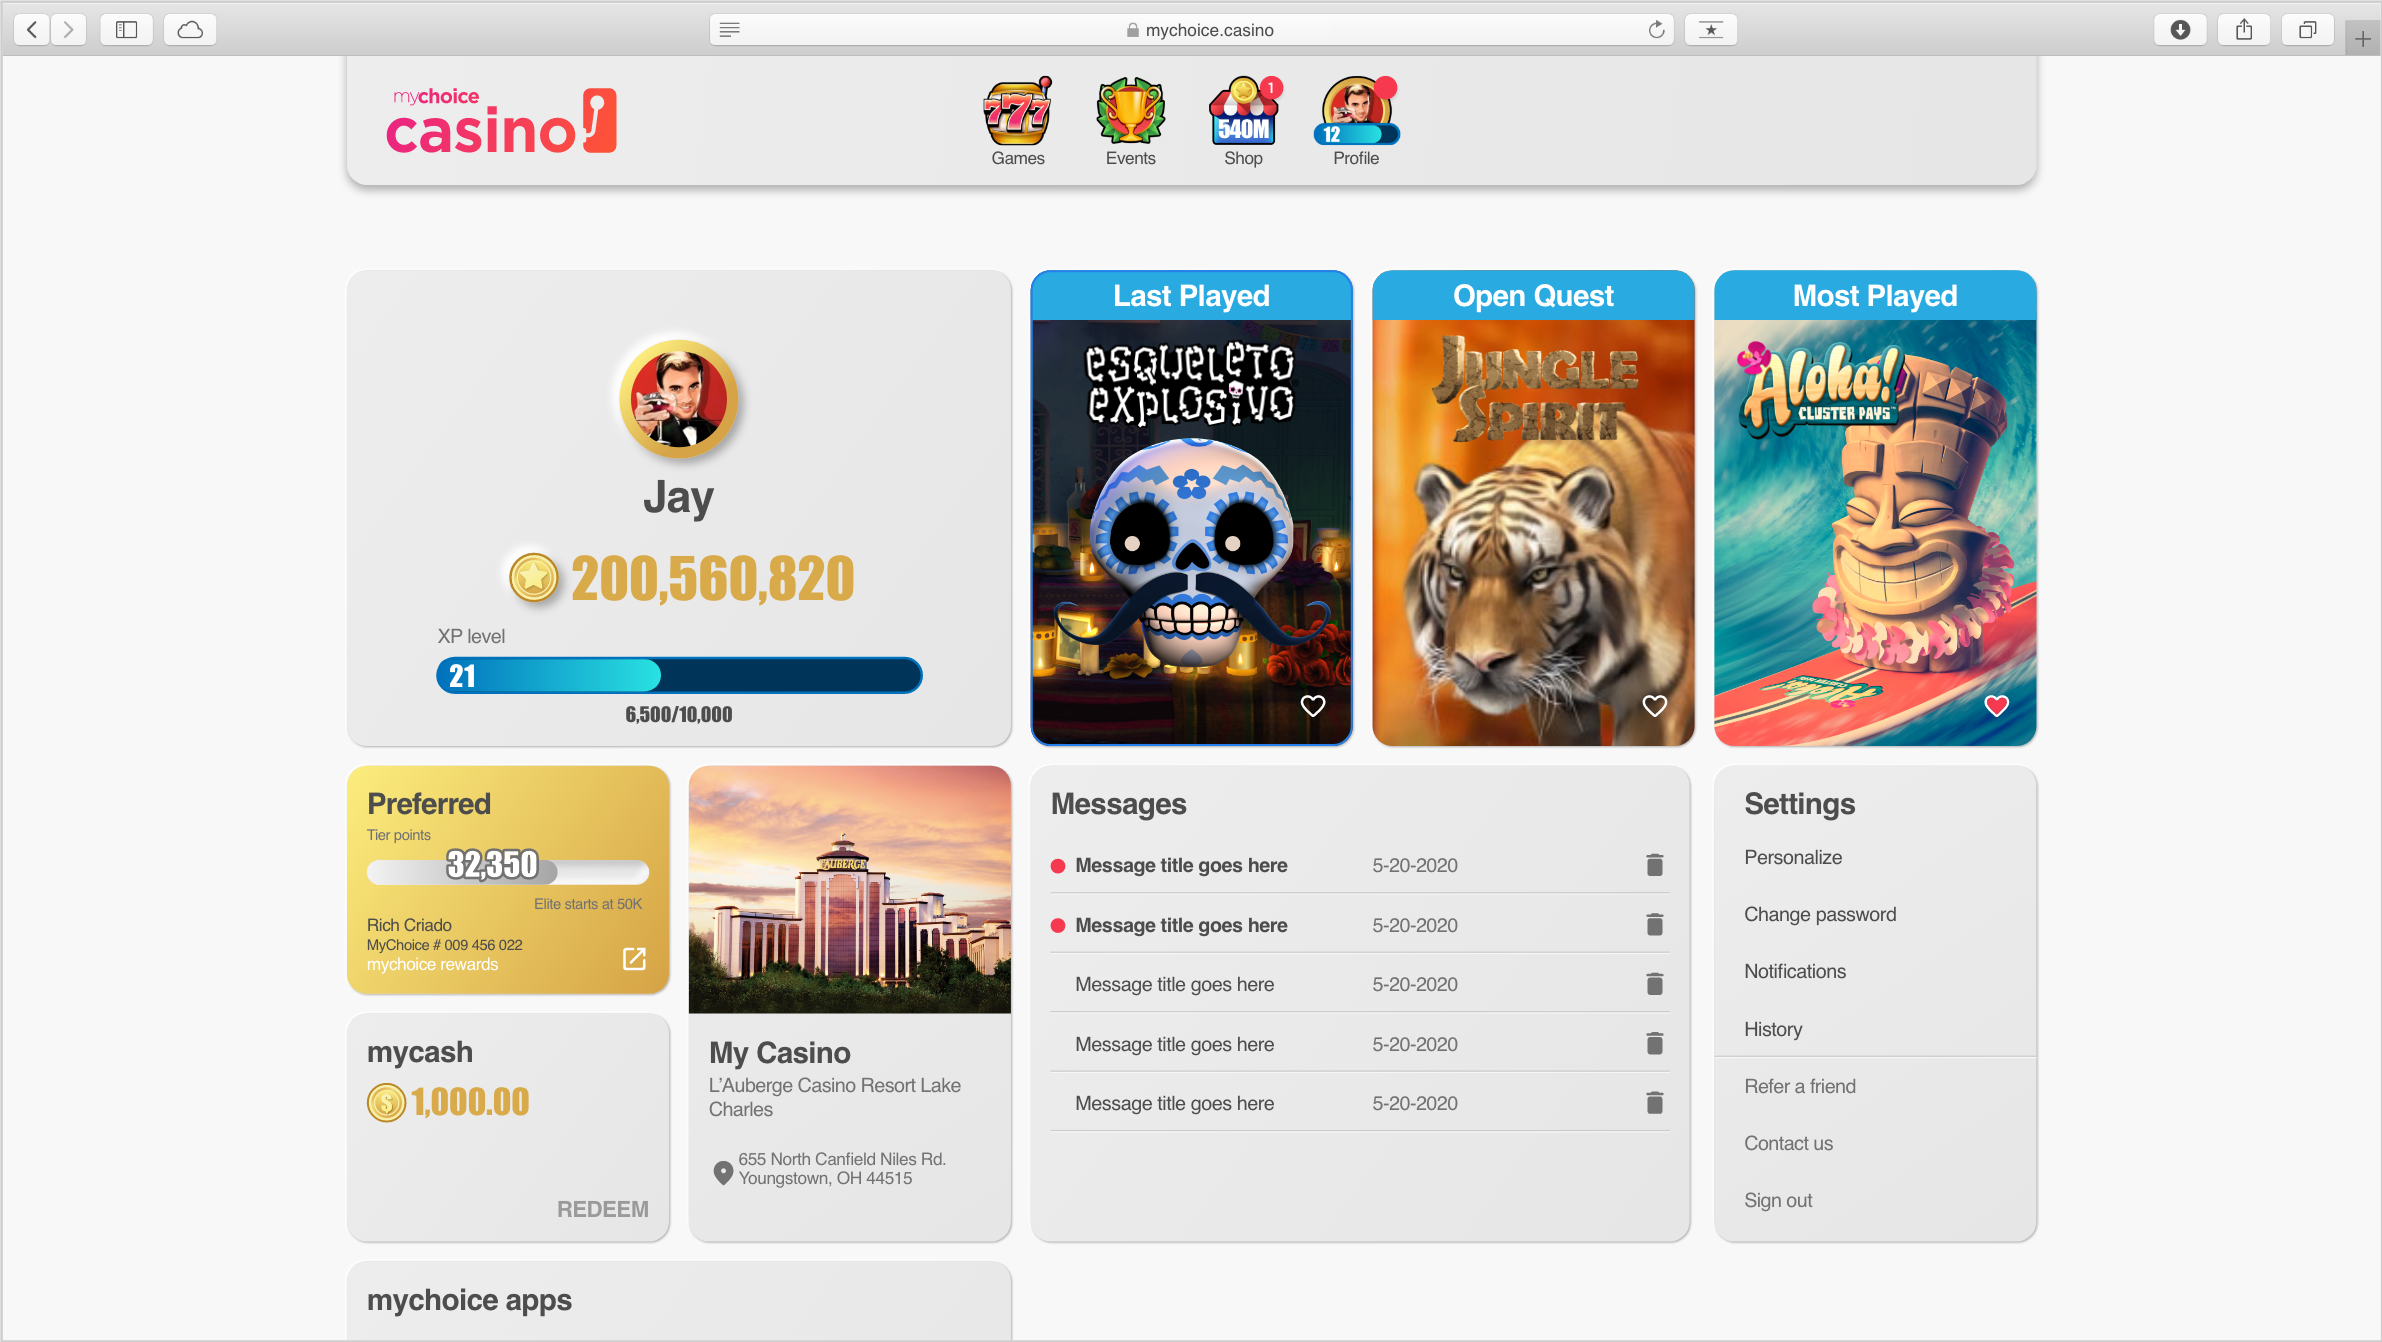Go forward with the browser forward arrow
The height and width of the screenshot is (1342, 2382).
(68, 30)
